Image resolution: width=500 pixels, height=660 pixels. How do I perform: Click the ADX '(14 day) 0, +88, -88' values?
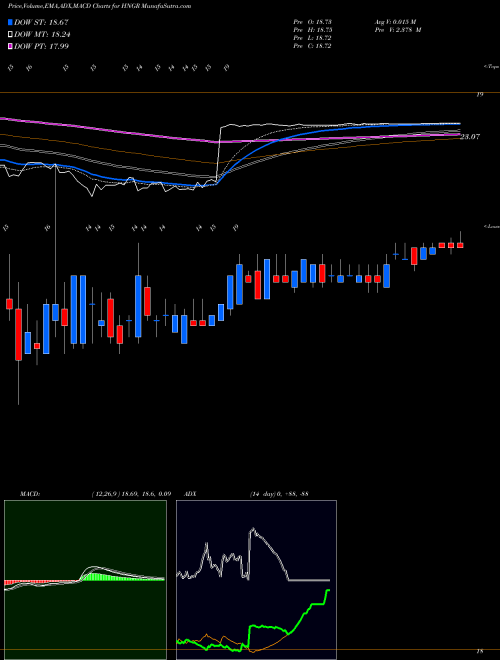pyautogui.click(x=279, y=494)
